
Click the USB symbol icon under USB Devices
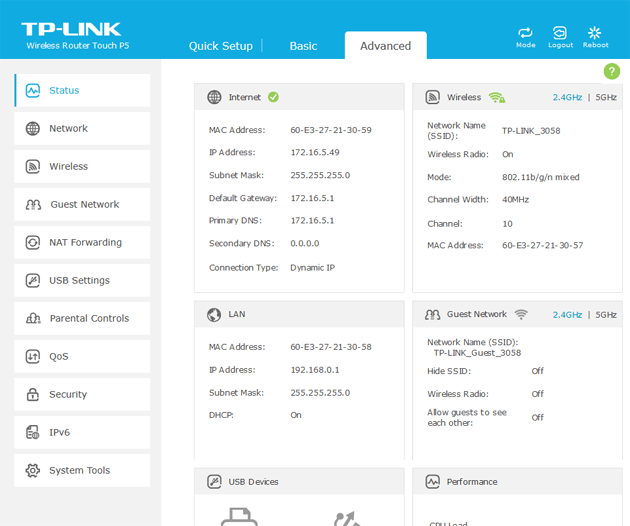pyautogui.click(x=348, y=518)
